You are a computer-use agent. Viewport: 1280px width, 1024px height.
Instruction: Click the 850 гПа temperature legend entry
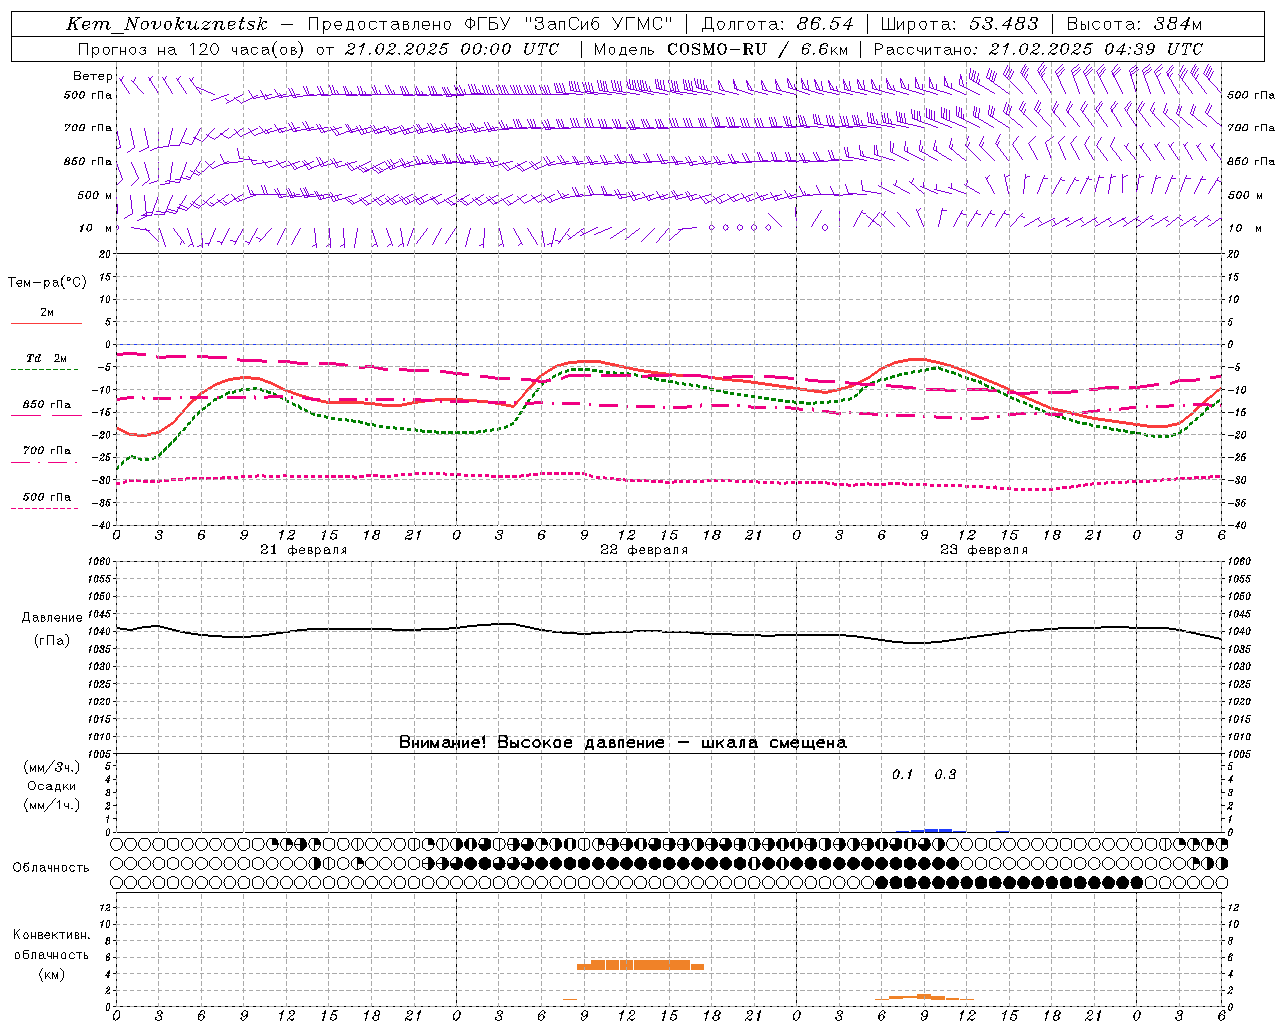tap(46, 405)
